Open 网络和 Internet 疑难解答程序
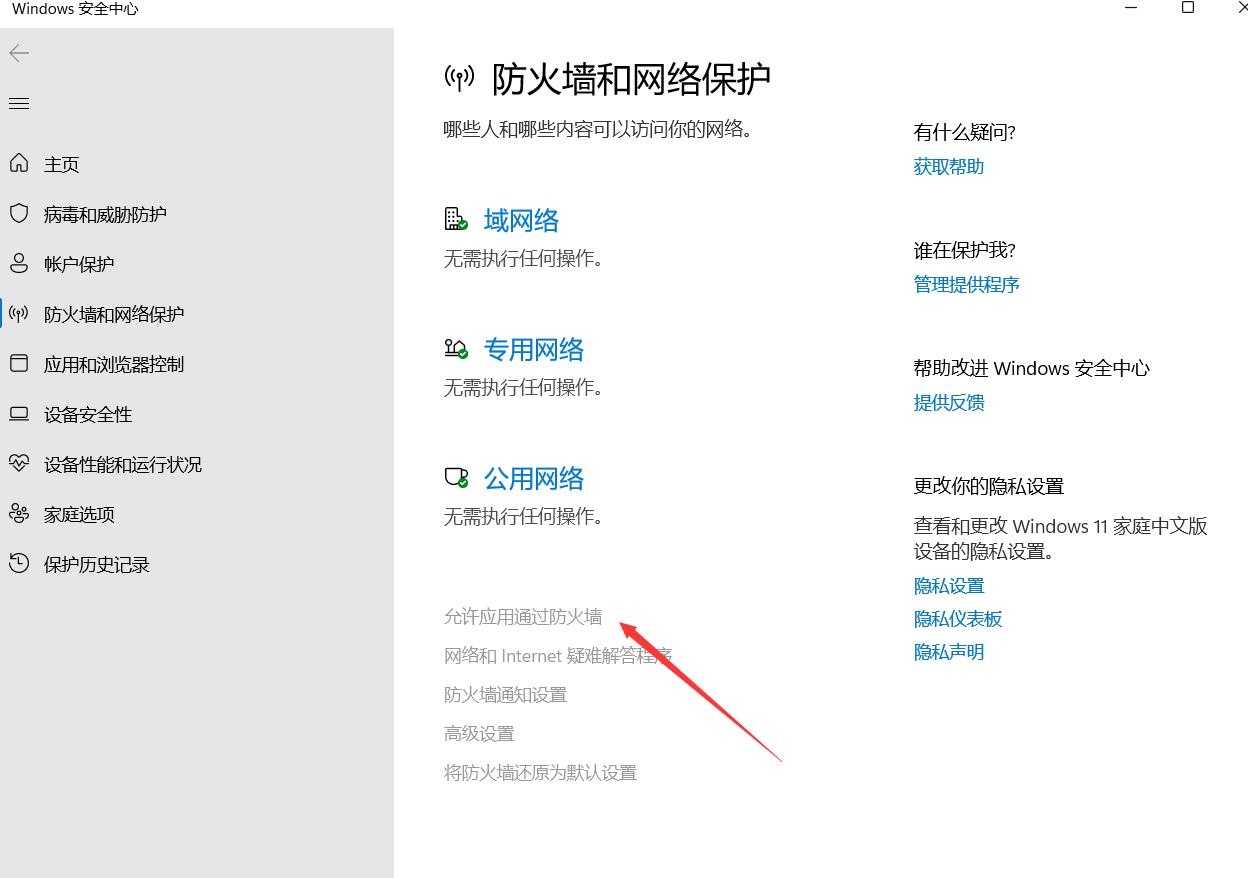This screenshot has width=1248, height=878. point(558,655)
